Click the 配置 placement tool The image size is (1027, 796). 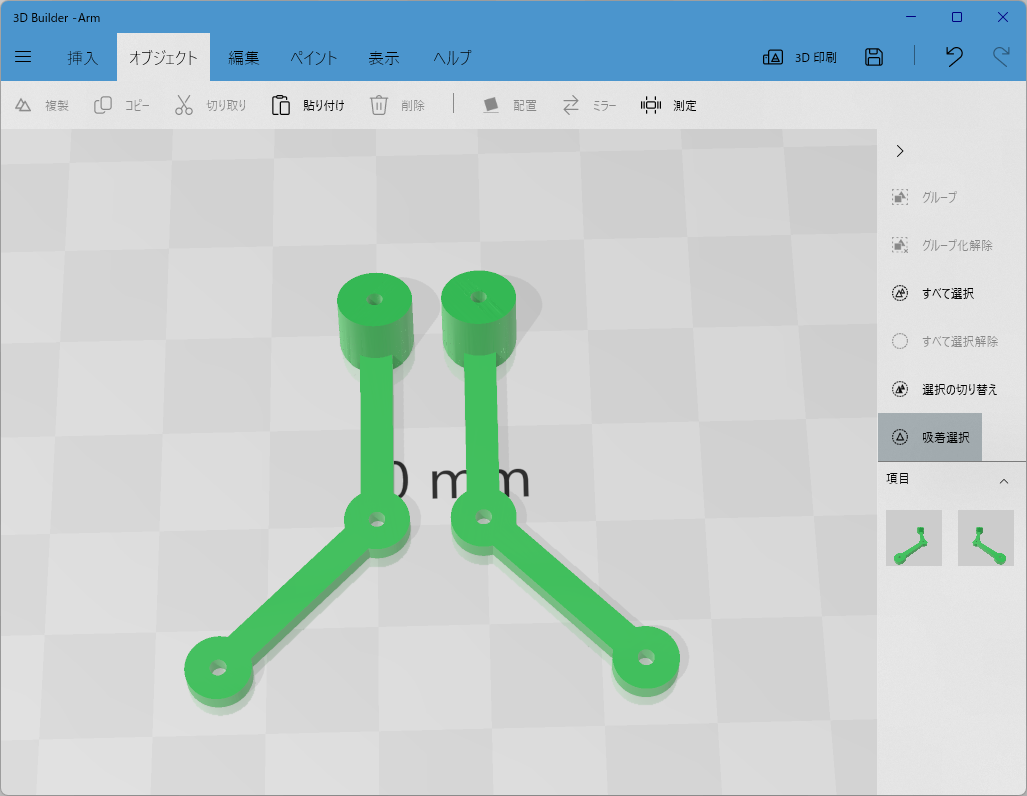(x=510, y=105)
